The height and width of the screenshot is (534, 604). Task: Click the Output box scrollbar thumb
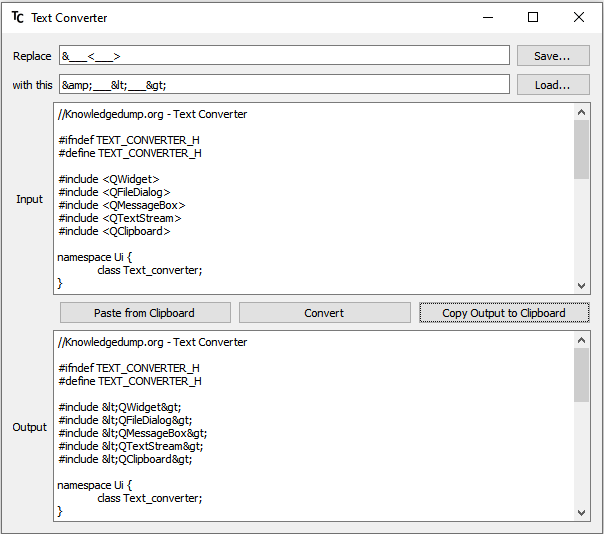[581, 377]
